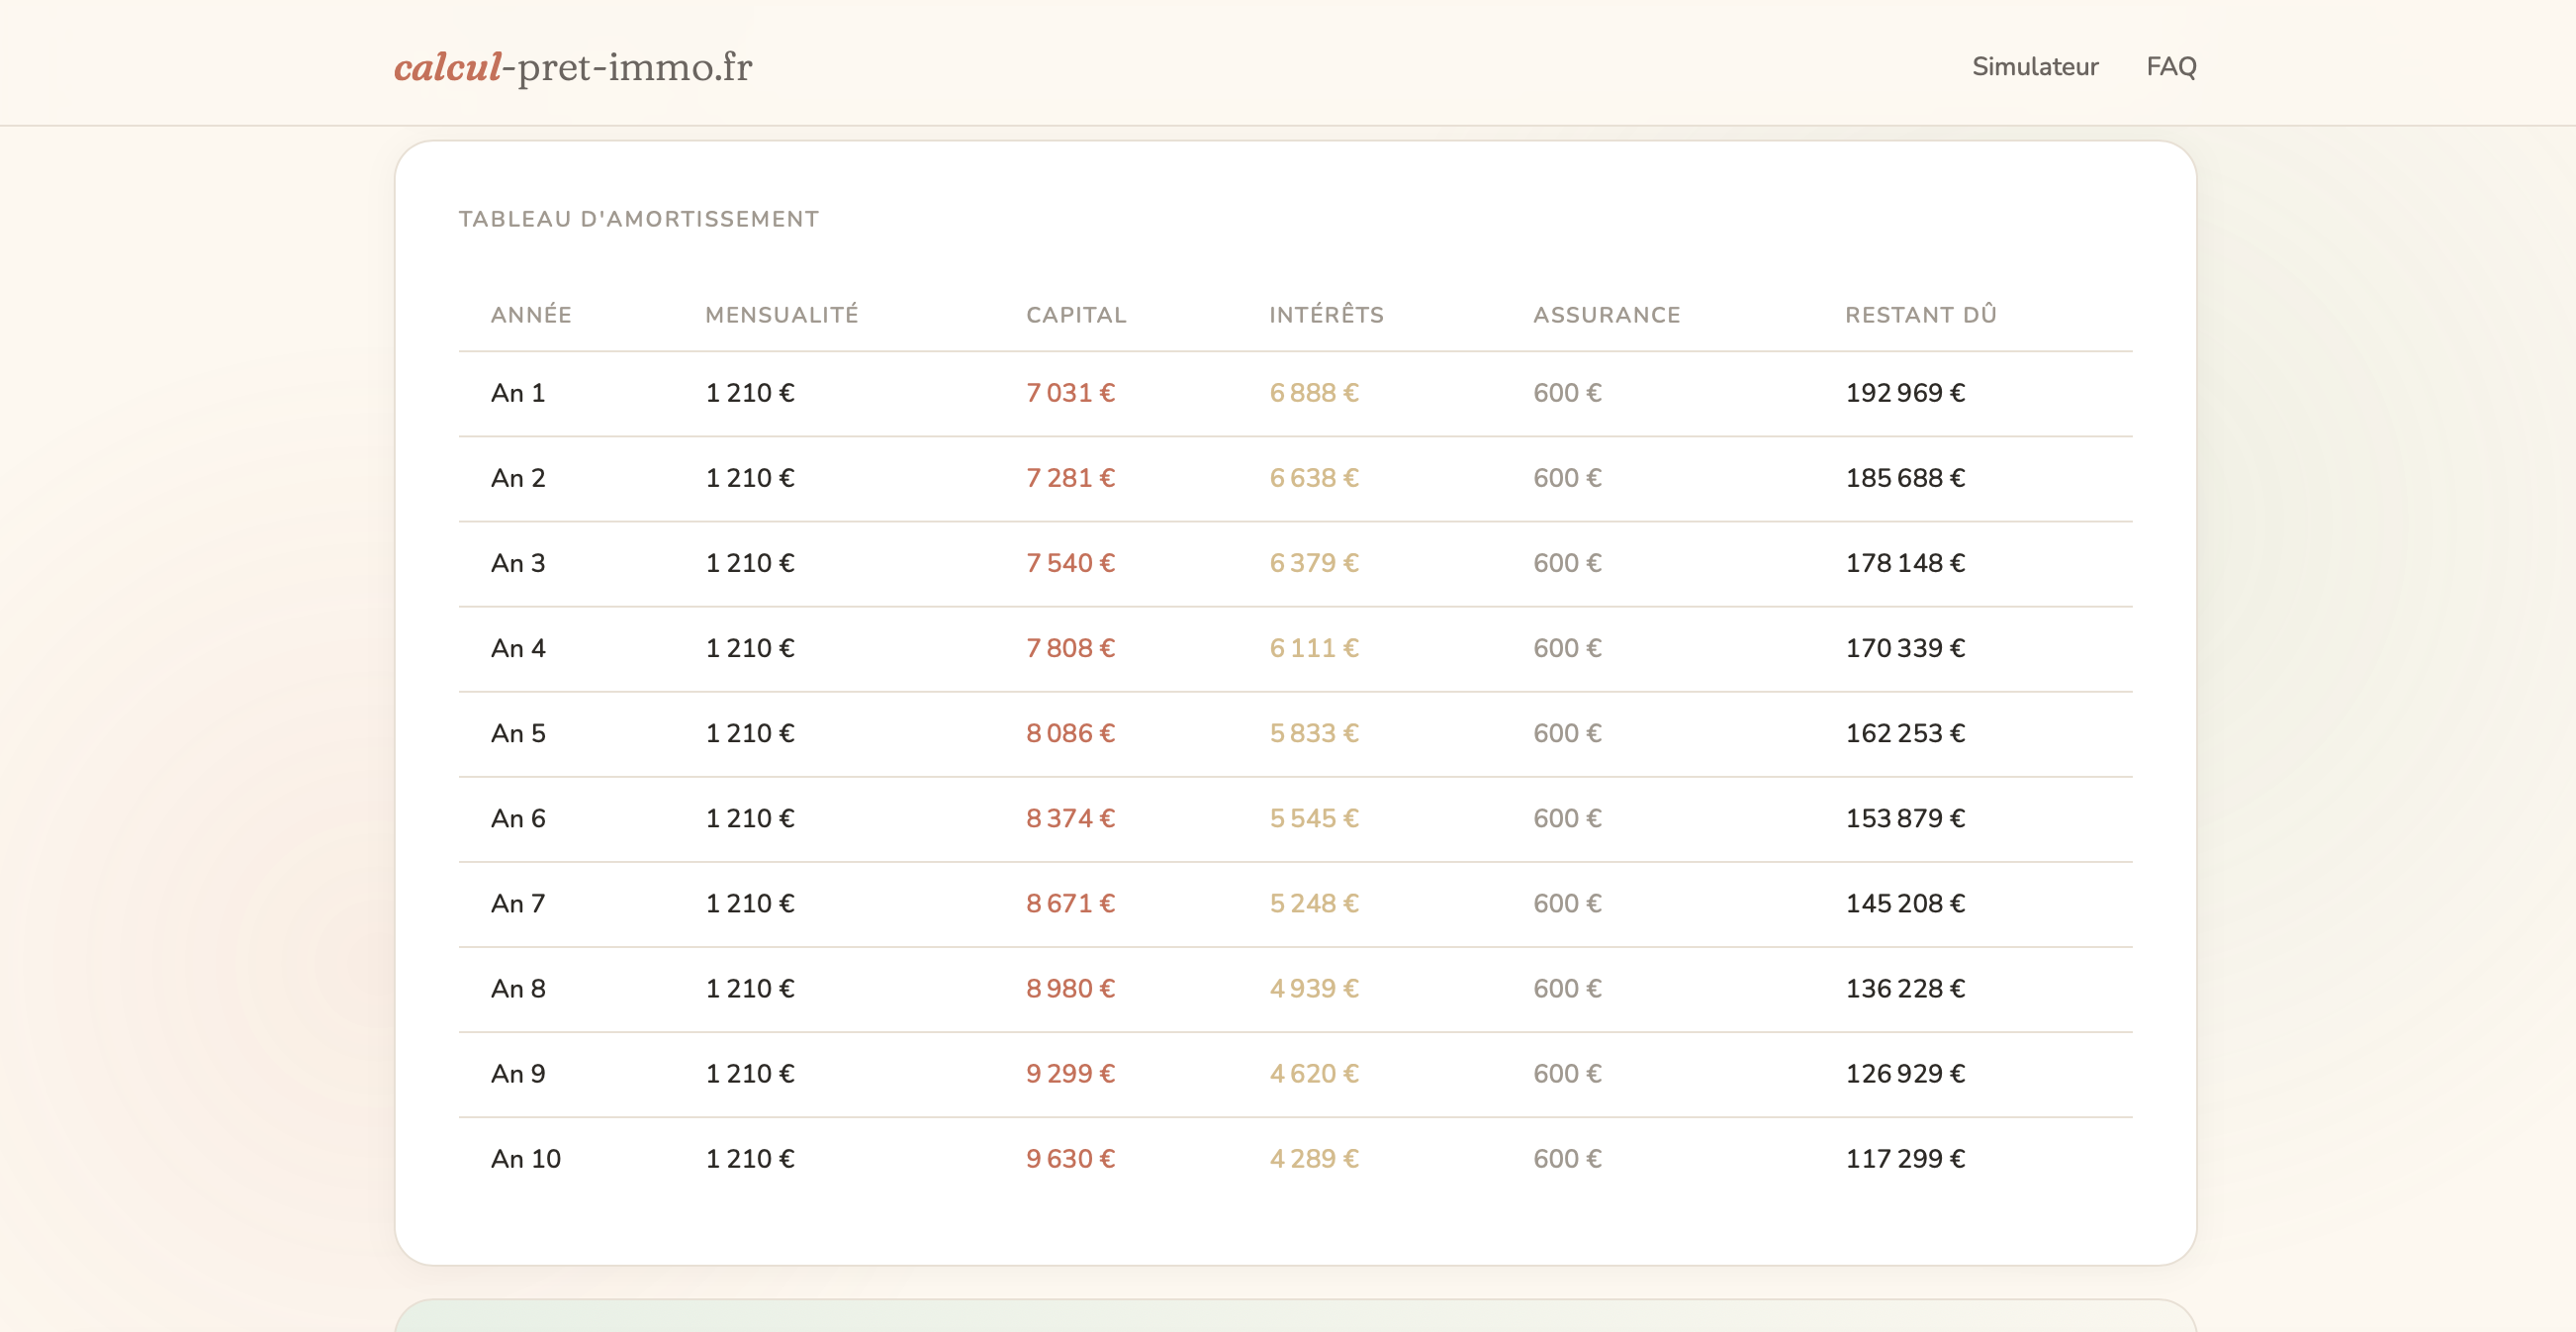Click capital value 7 540 €

point(1070,563)
